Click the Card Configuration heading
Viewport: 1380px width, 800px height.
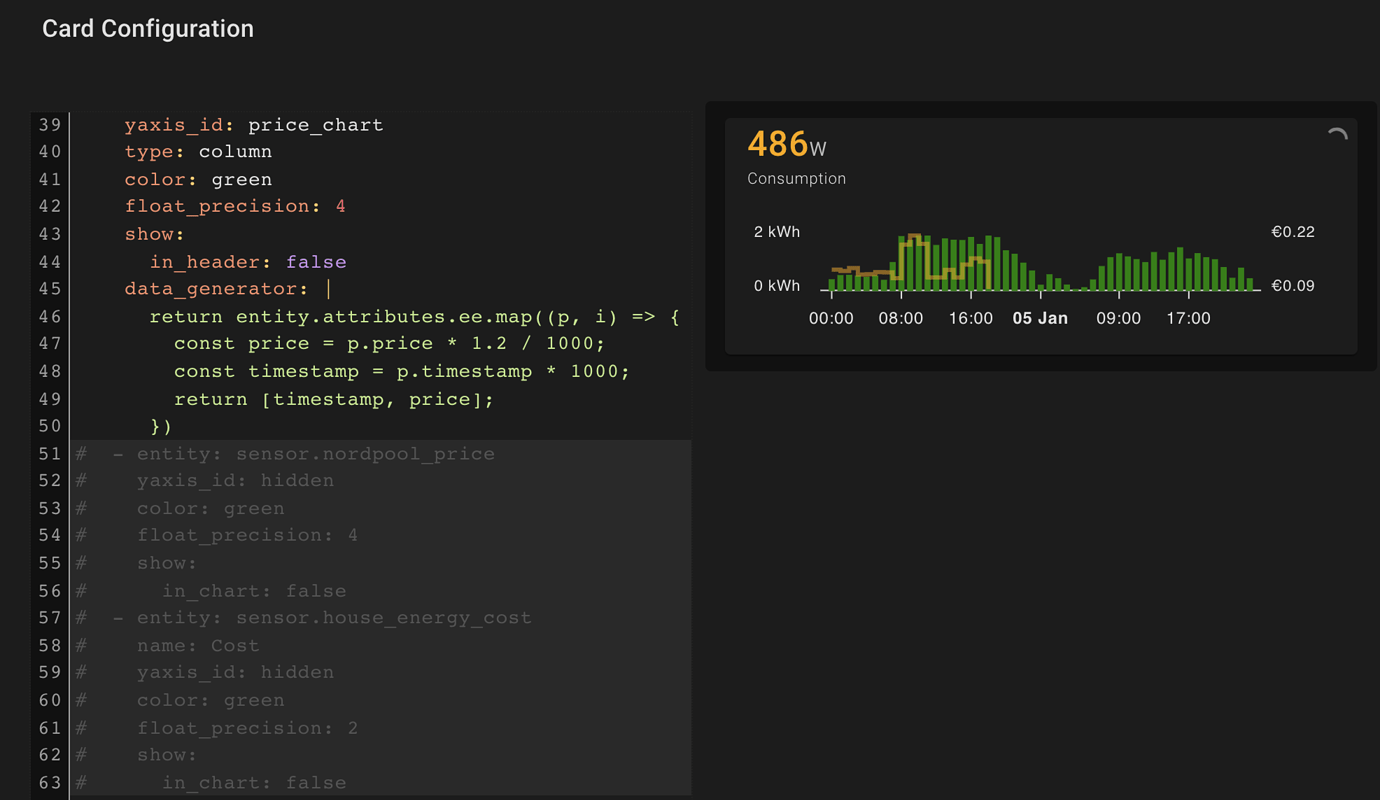click(147, 28)
